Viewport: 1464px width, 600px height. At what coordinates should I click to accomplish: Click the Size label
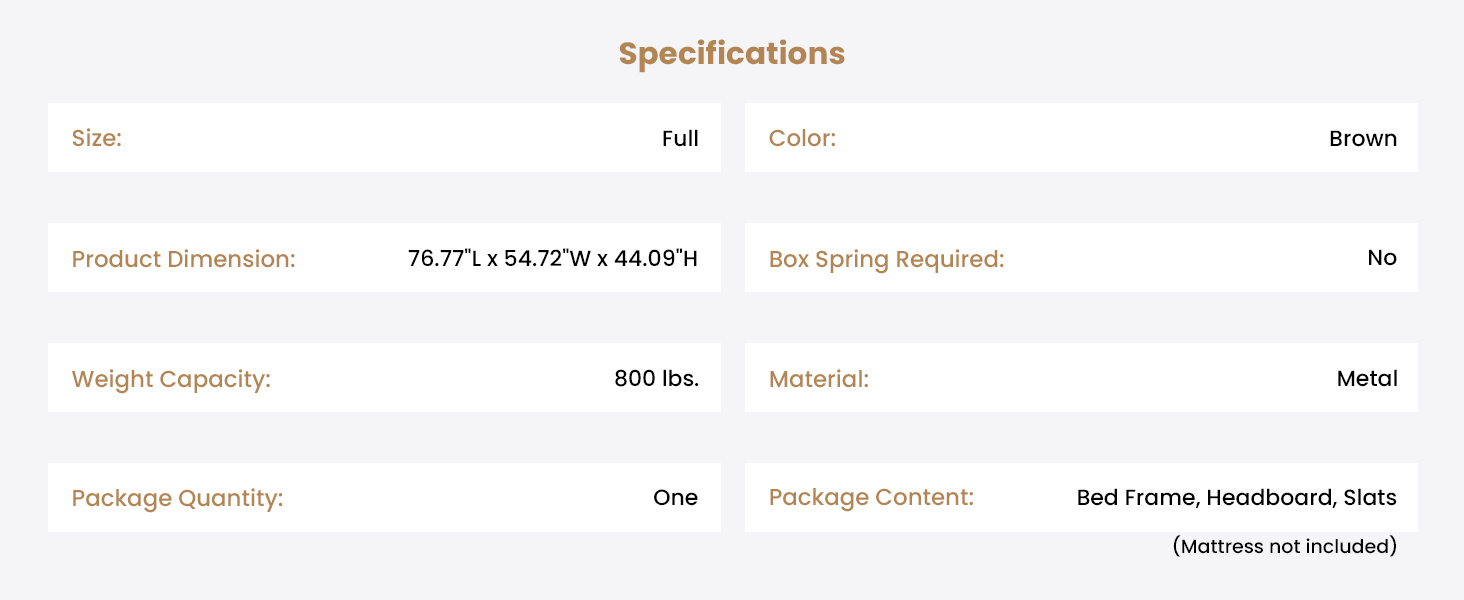point(96,138)
